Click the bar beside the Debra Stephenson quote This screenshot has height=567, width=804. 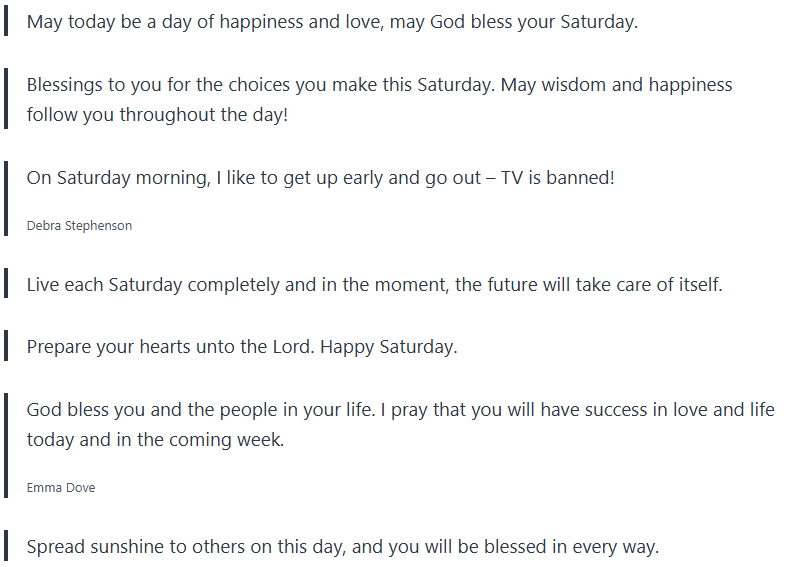click(7, 198)
